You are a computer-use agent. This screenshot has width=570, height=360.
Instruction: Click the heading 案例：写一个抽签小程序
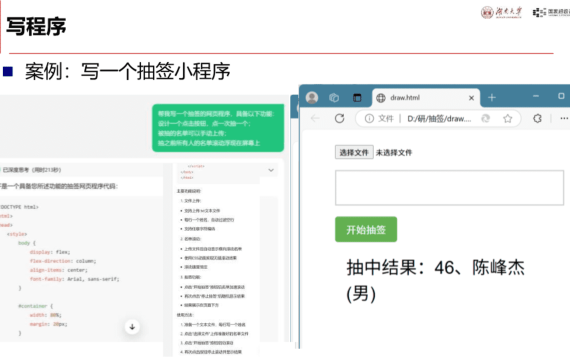(x=127, y=71)
